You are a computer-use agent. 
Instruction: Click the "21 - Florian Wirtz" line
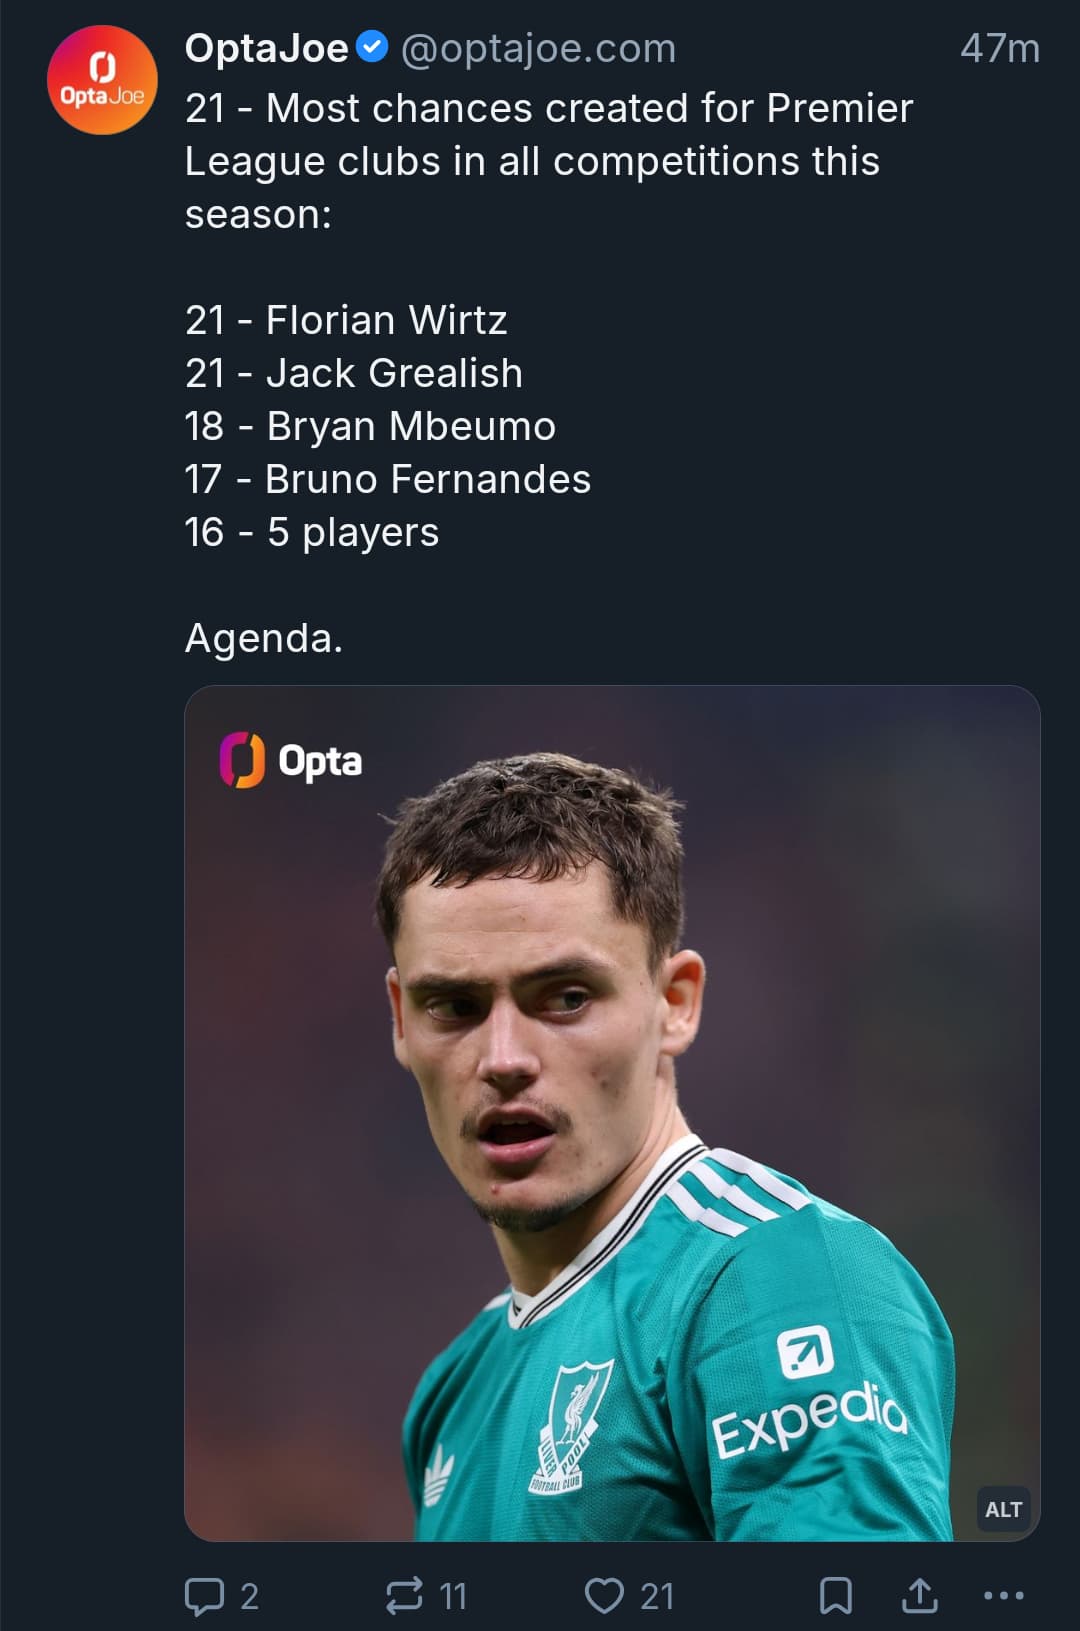[346, 320]
